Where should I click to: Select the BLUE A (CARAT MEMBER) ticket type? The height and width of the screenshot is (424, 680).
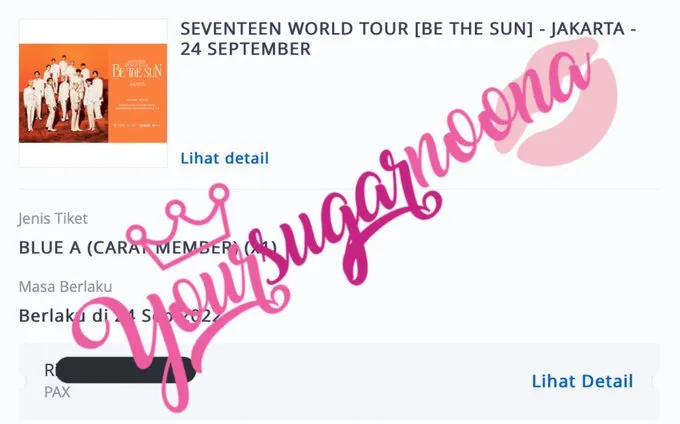point(147,248)
